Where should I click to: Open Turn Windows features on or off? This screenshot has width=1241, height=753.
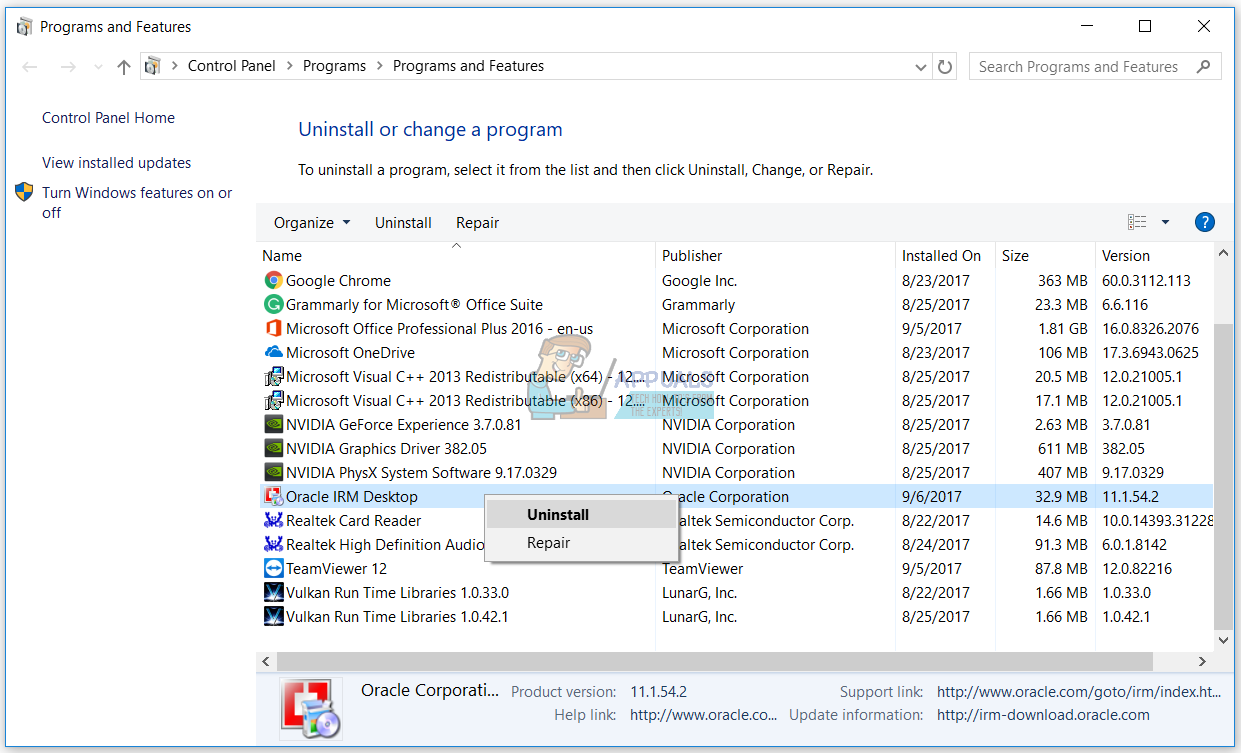[x=137, y=203]
